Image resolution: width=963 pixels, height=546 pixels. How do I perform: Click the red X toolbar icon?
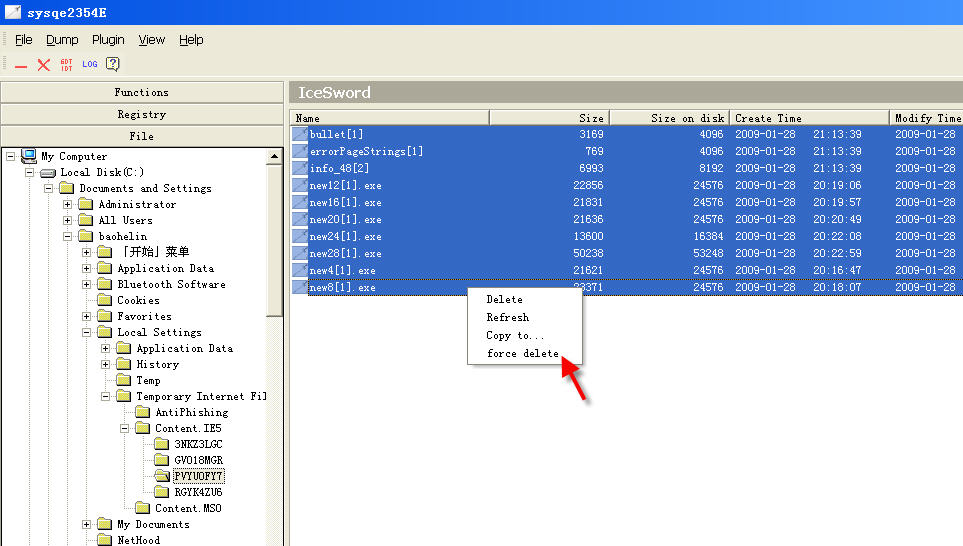[x=44, y=65]
